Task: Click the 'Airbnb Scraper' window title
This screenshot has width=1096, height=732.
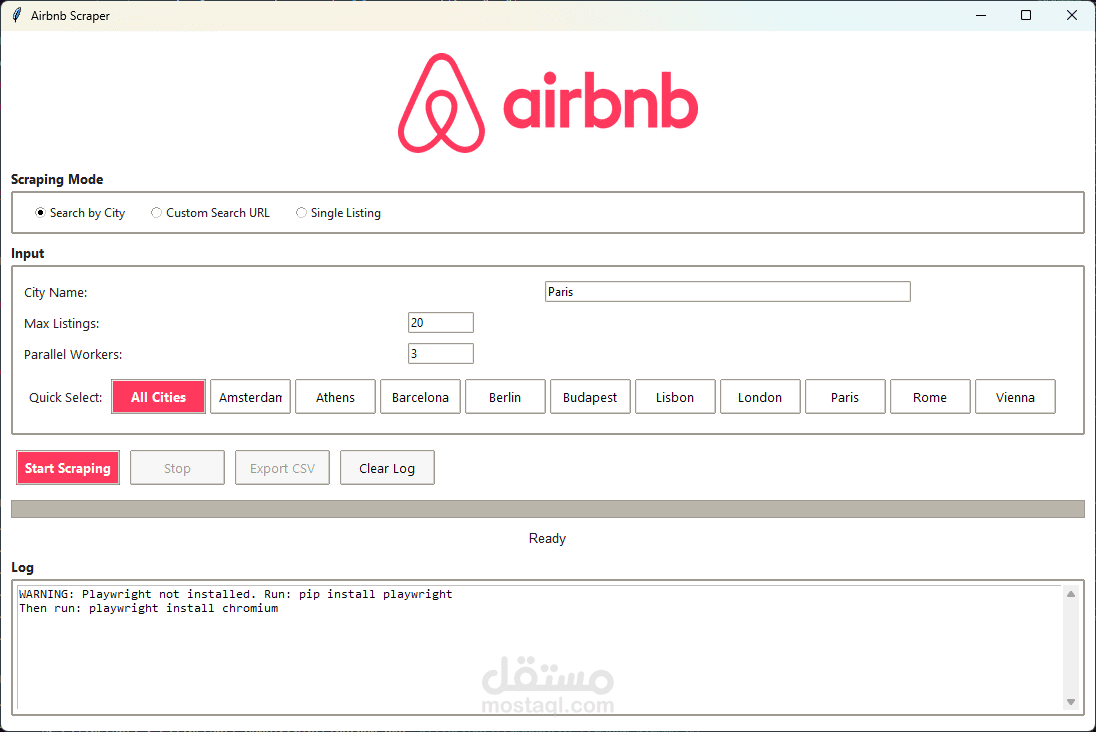Action: click(x=70, y=15)
